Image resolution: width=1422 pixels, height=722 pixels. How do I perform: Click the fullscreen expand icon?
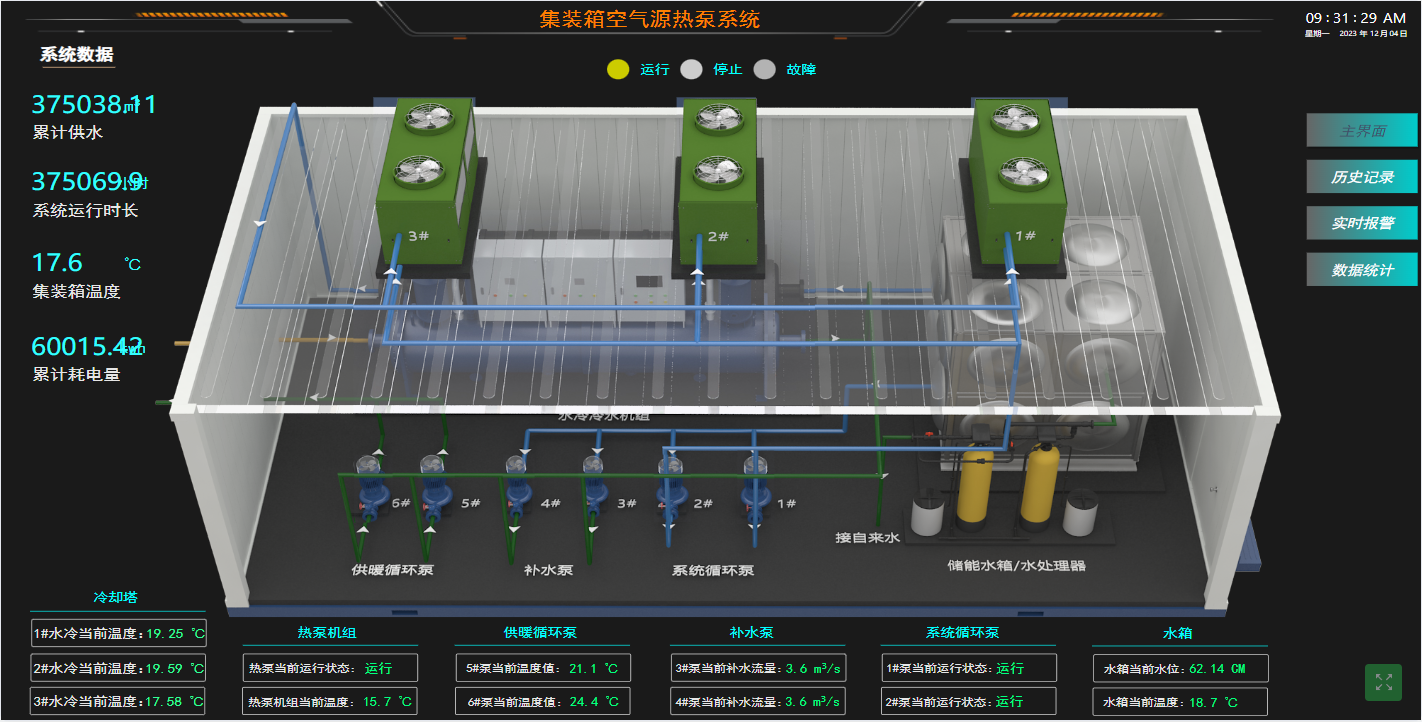click(1384, 682)
